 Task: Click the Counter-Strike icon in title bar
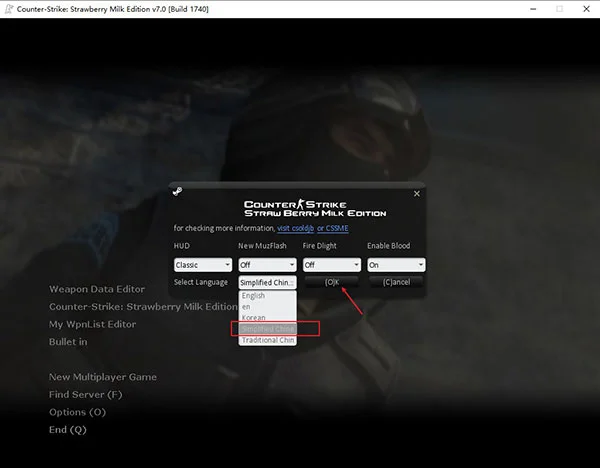(x=8, y=9)
